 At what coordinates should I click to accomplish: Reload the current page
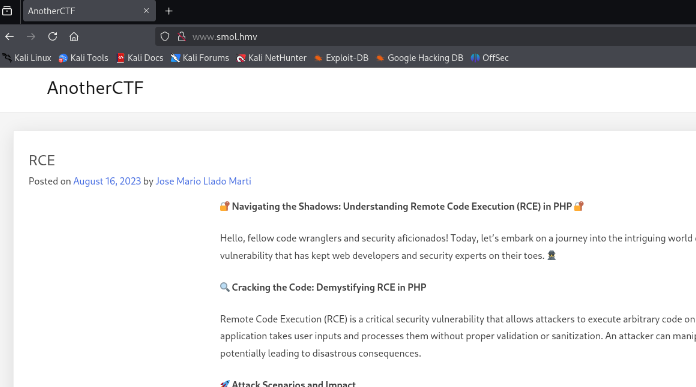point(52,37)
